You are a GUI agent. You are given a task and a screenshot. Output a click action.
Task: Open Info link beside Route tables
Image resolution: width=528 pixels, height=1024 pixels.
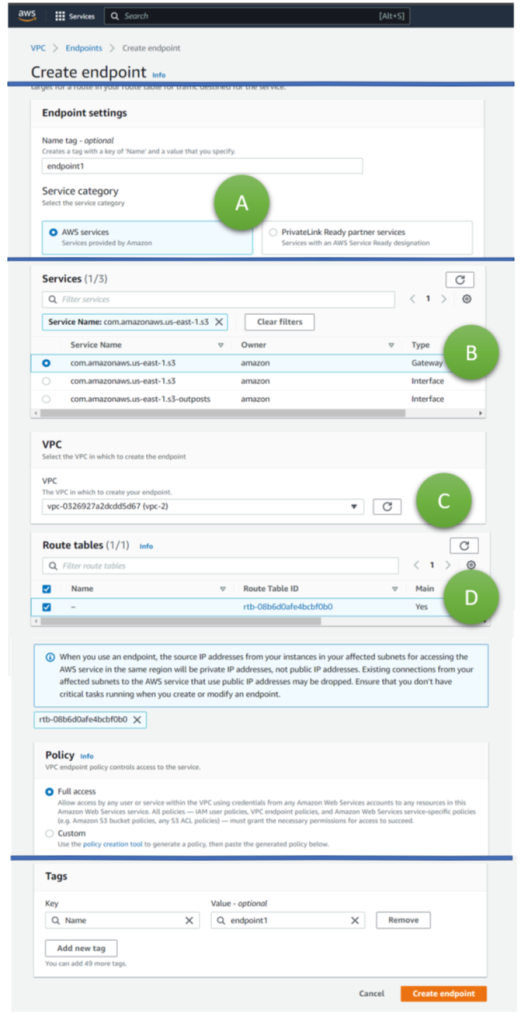[146, 546]
